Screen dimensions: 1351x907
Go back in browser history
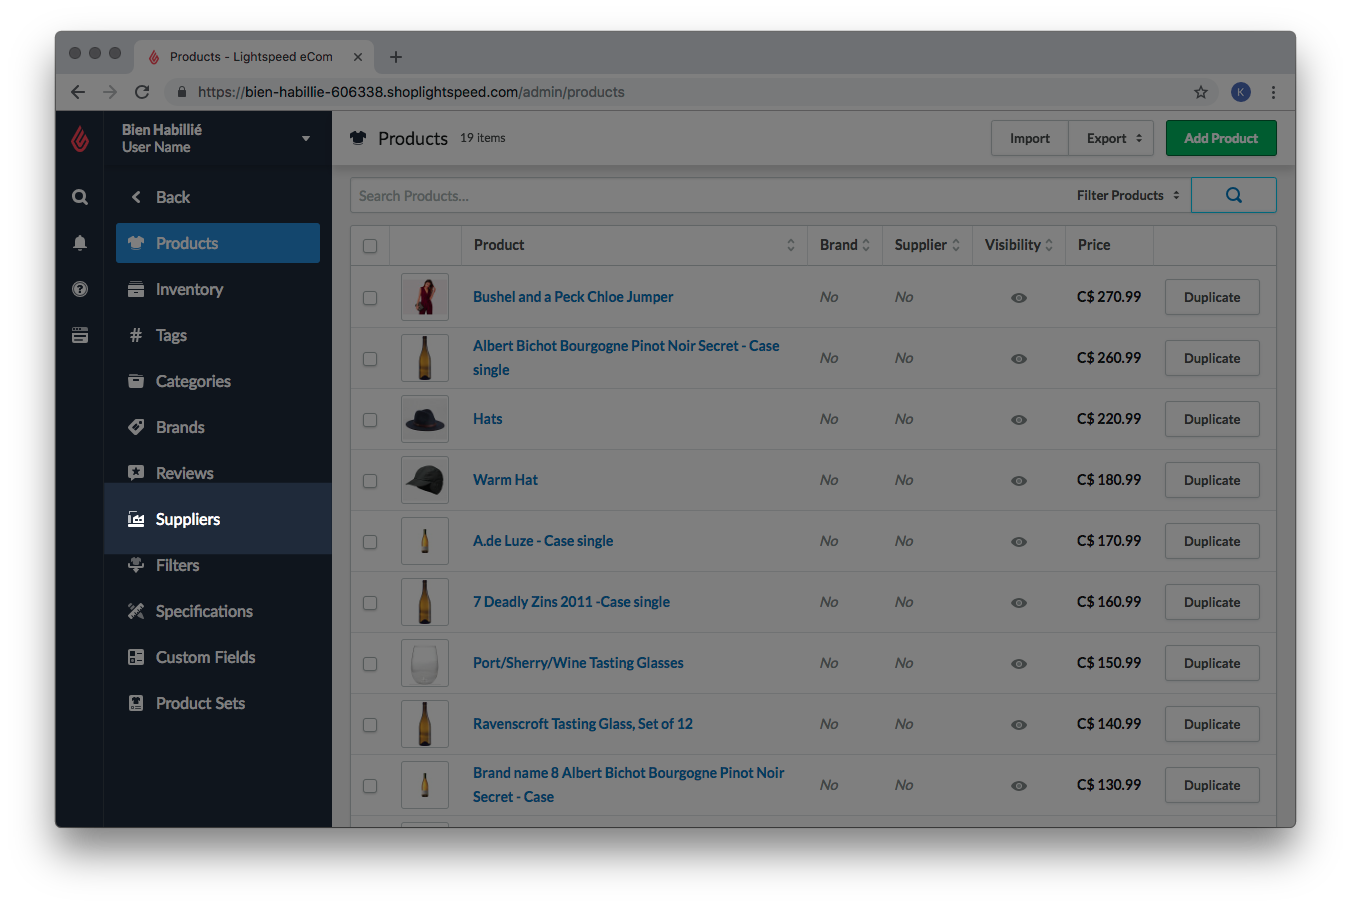point(78,92)
